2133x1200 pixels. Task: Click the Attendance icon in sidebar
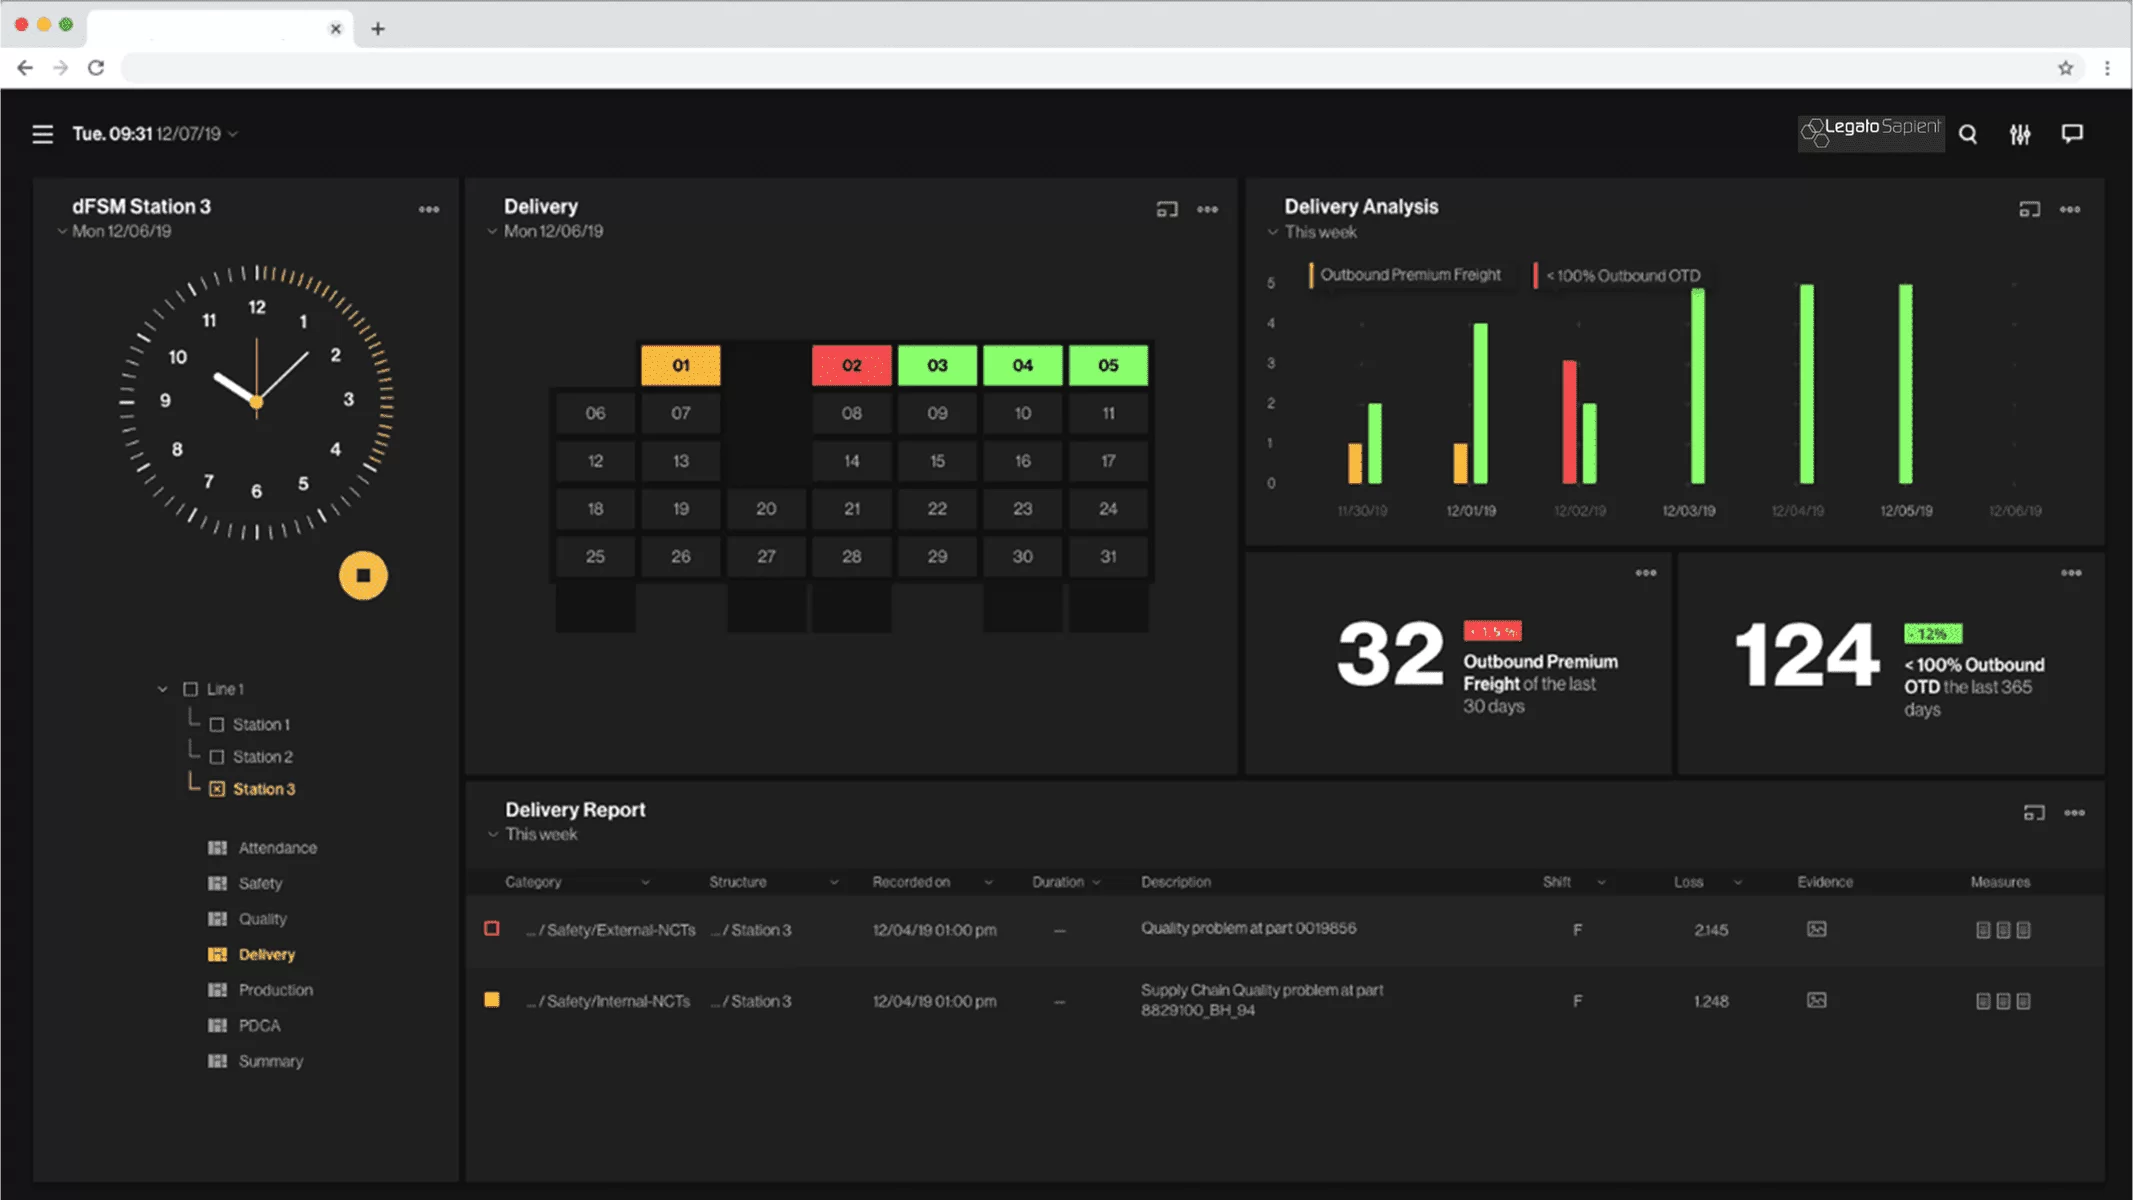217,847
